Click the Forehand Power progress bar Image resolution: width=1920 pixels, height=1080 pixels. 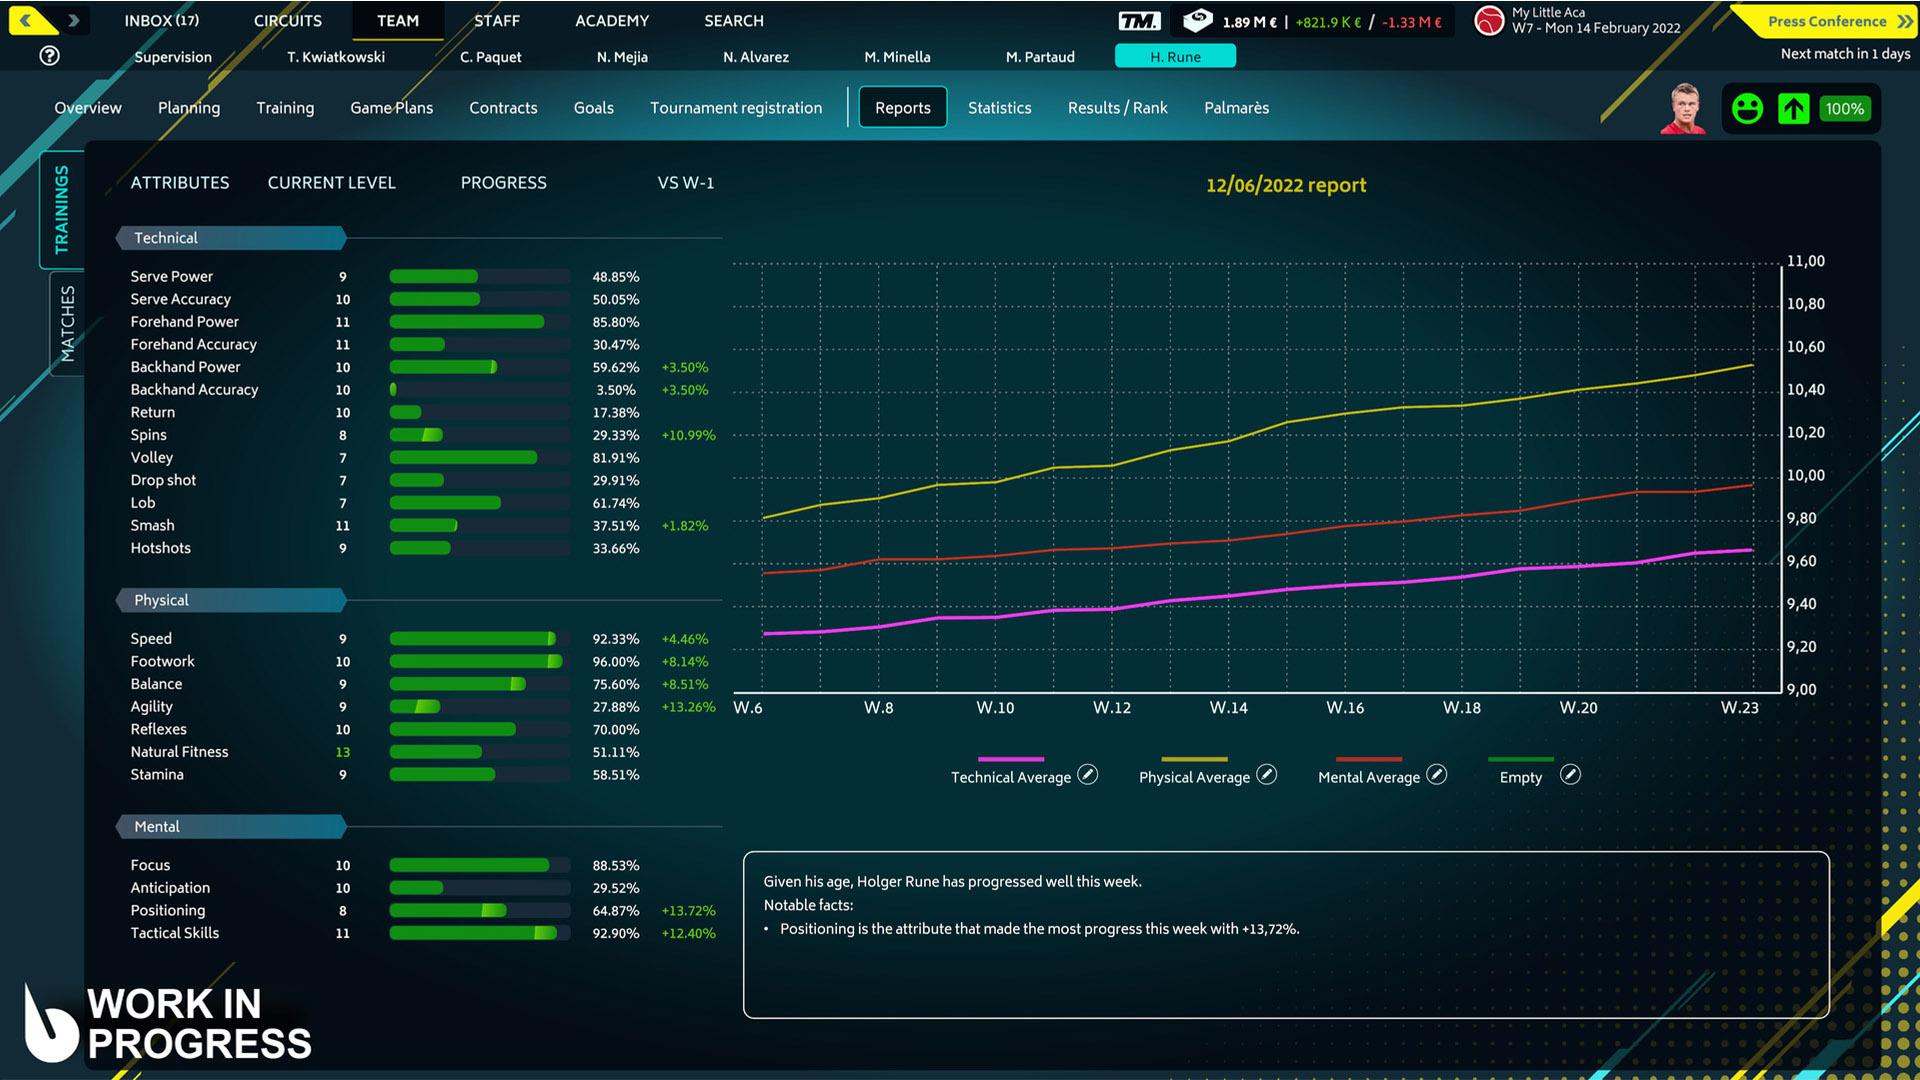pyautogui.click(x=479, y=322)
